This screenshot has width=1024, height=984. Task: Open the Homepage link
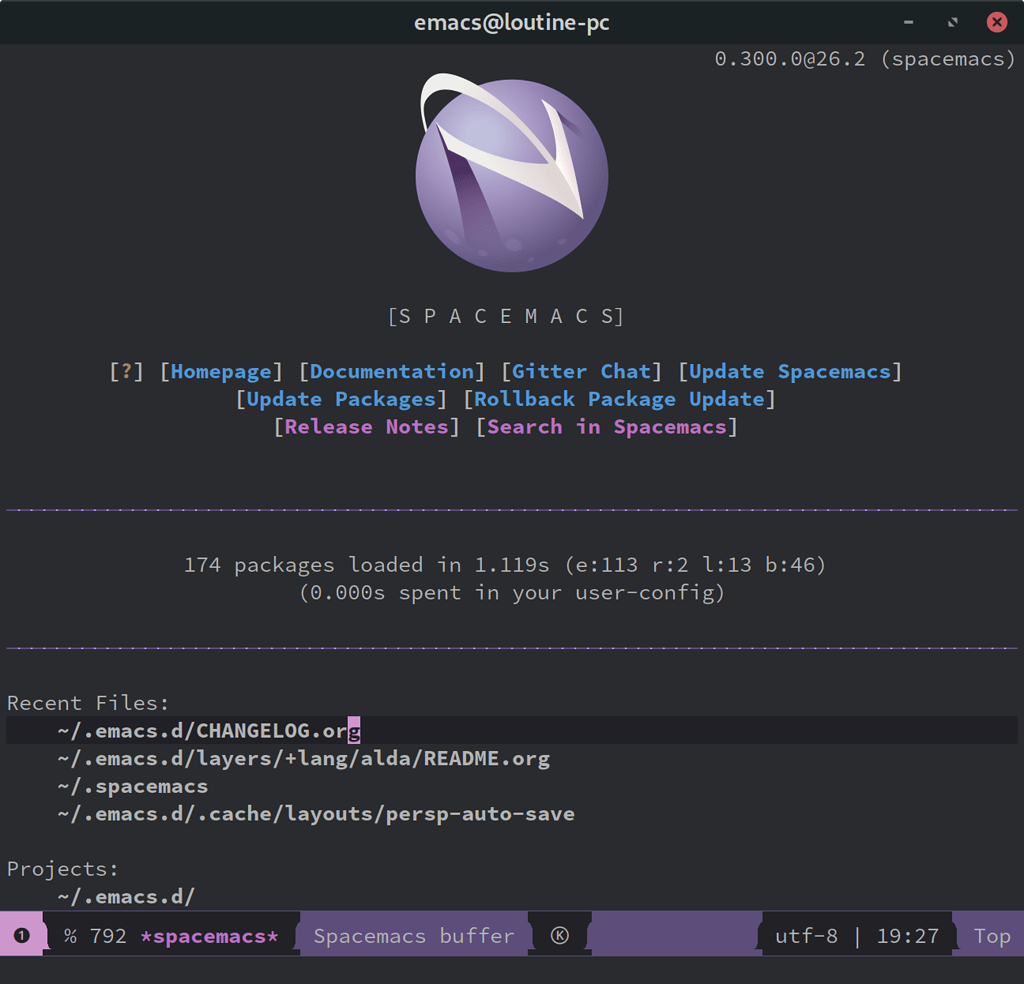[x=220, y=371]
